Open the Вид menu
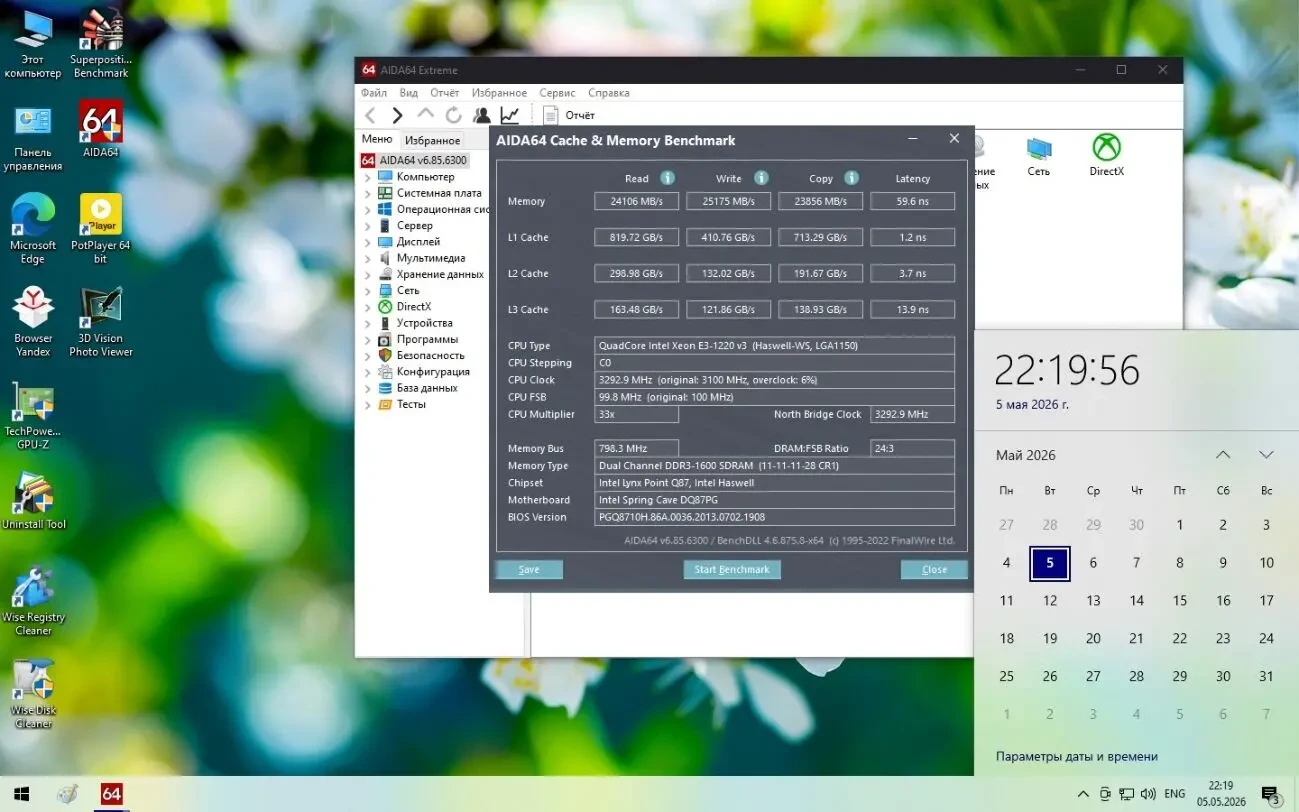The width and height of the screenshot is (1299, 812). (408, 93)
